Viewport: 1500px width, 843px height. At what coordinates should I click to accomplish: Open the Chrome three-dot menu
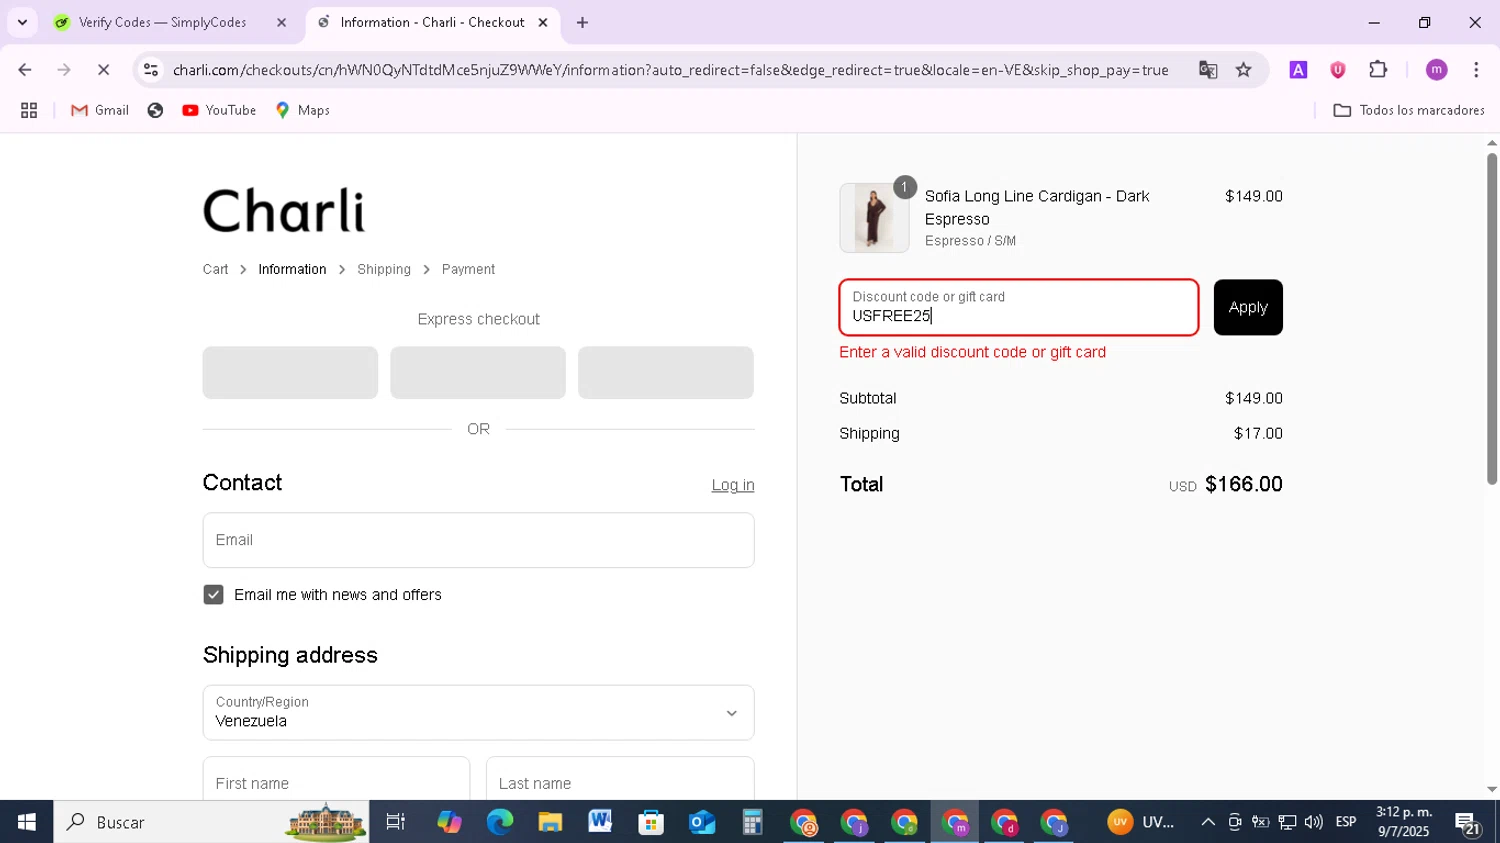1476,70
